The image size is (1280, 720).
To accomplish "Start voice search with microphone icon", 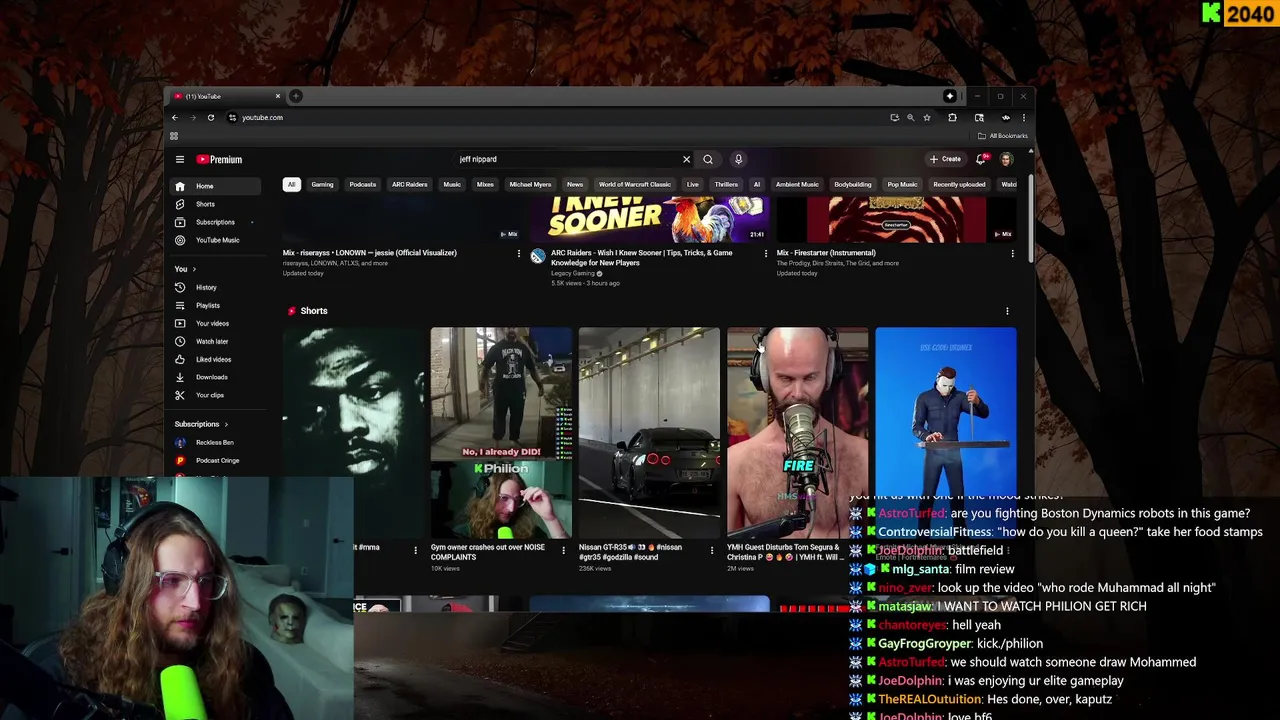I will (739, 159).
